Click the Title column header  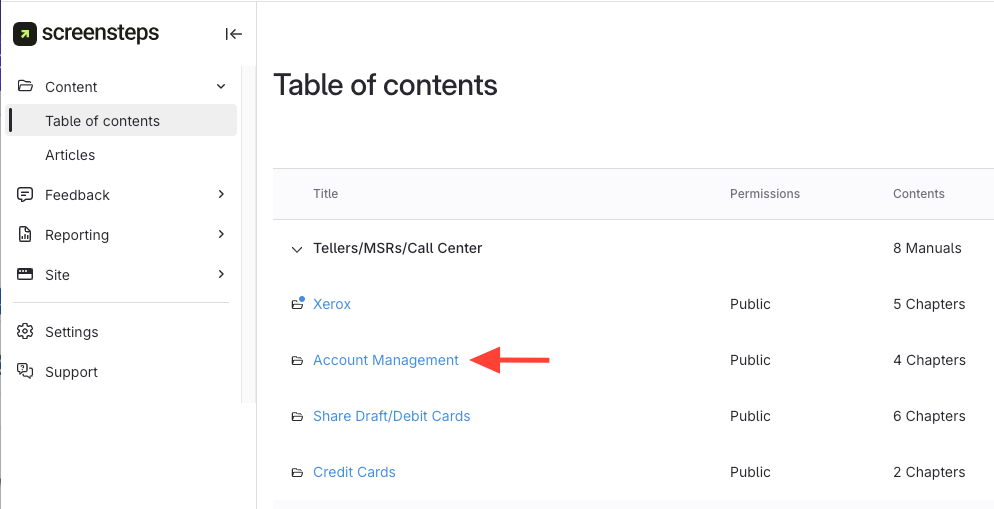pos(325,194)
